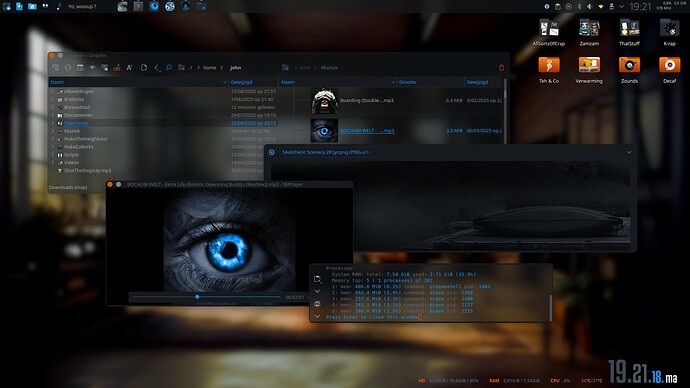Click john breadcrumb in left Dolphin pane
This screenshot has height=388, width=690.
coord(235,68)
